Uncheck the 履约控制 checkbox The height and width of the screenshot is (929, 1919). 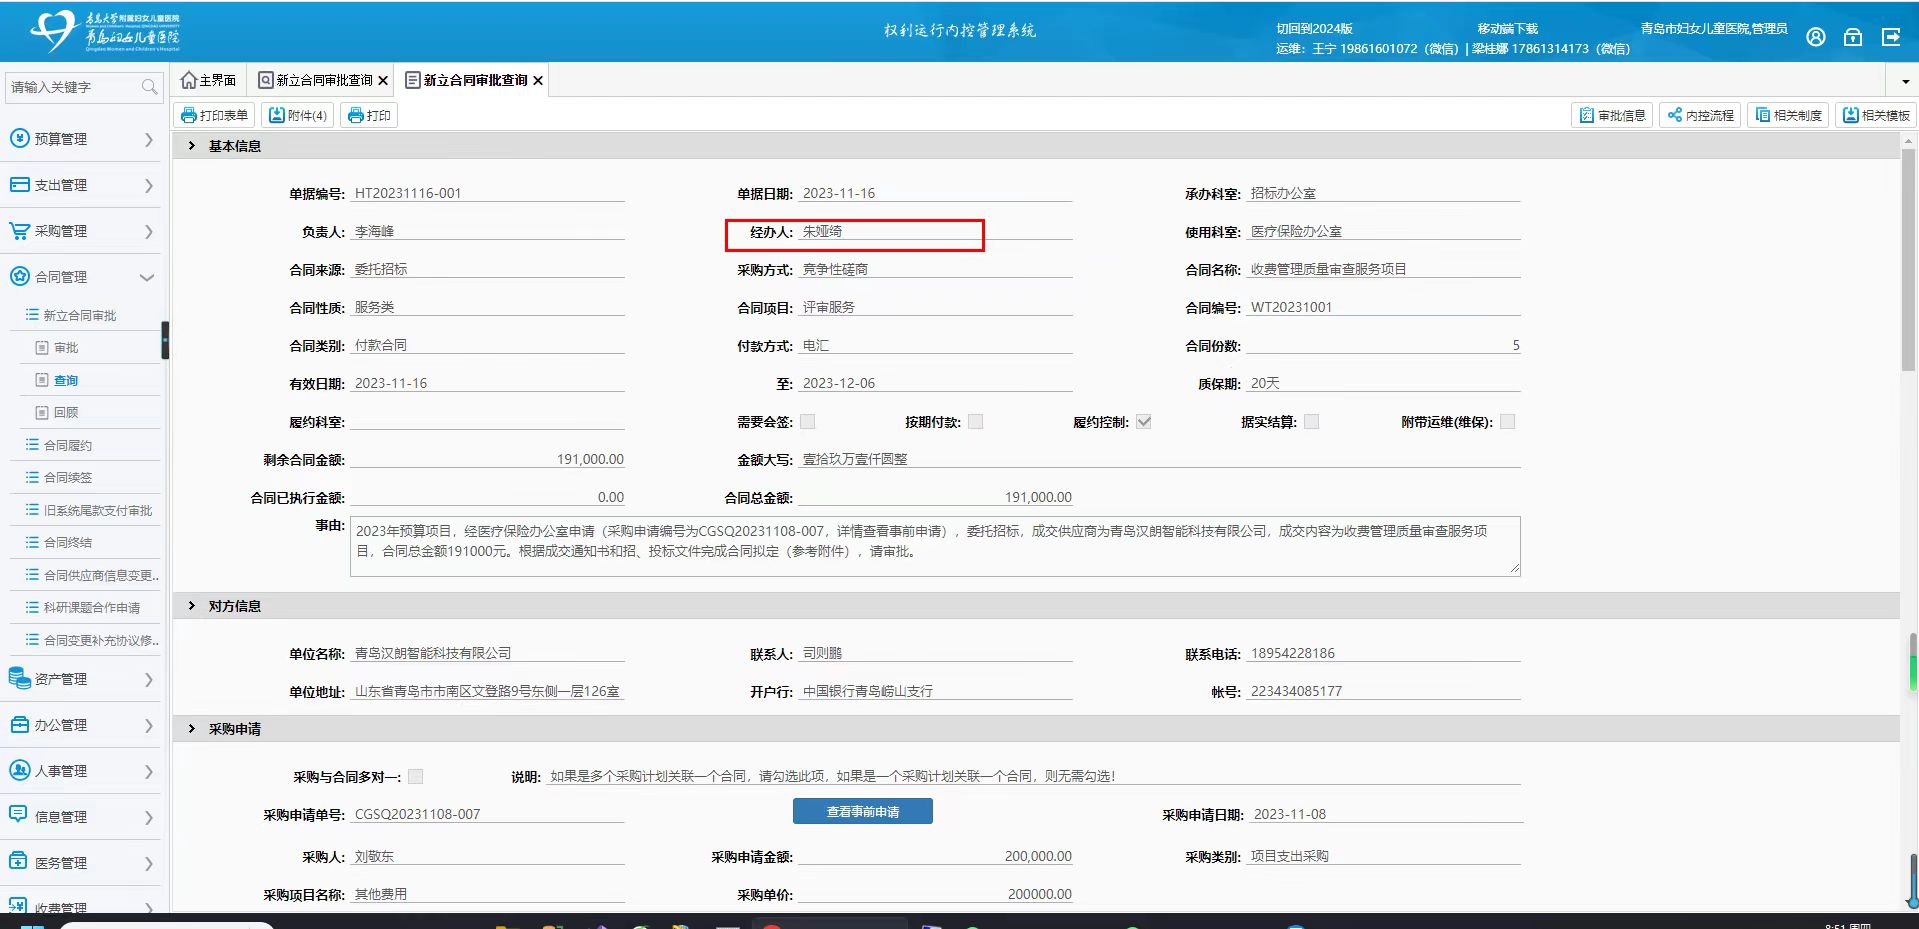coord(1144,422)
